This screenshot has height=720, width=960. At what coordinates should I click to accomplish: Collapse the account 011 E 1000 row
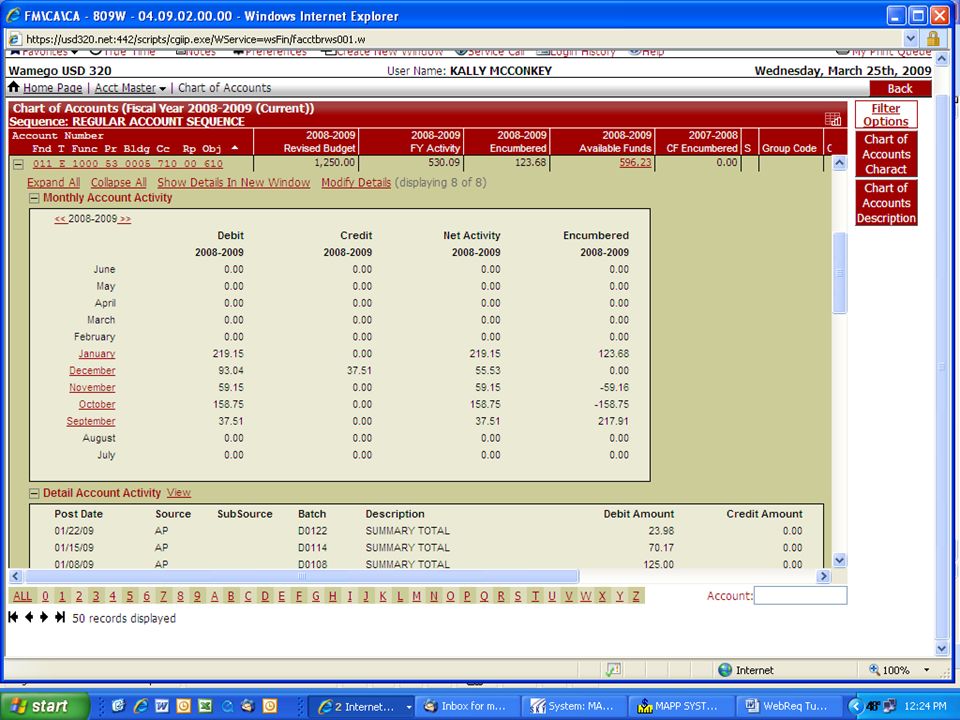pyautogui.click(x=18, y=164)
